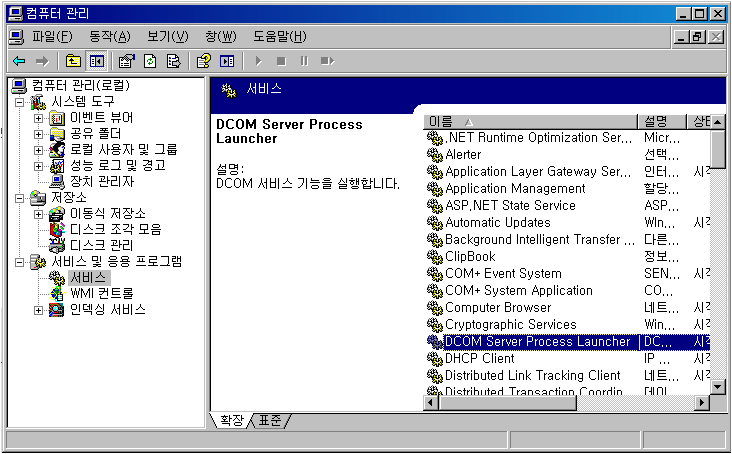Click the Stop Service toolbar button
Viewport: 732px width, 454px height.
281,61
